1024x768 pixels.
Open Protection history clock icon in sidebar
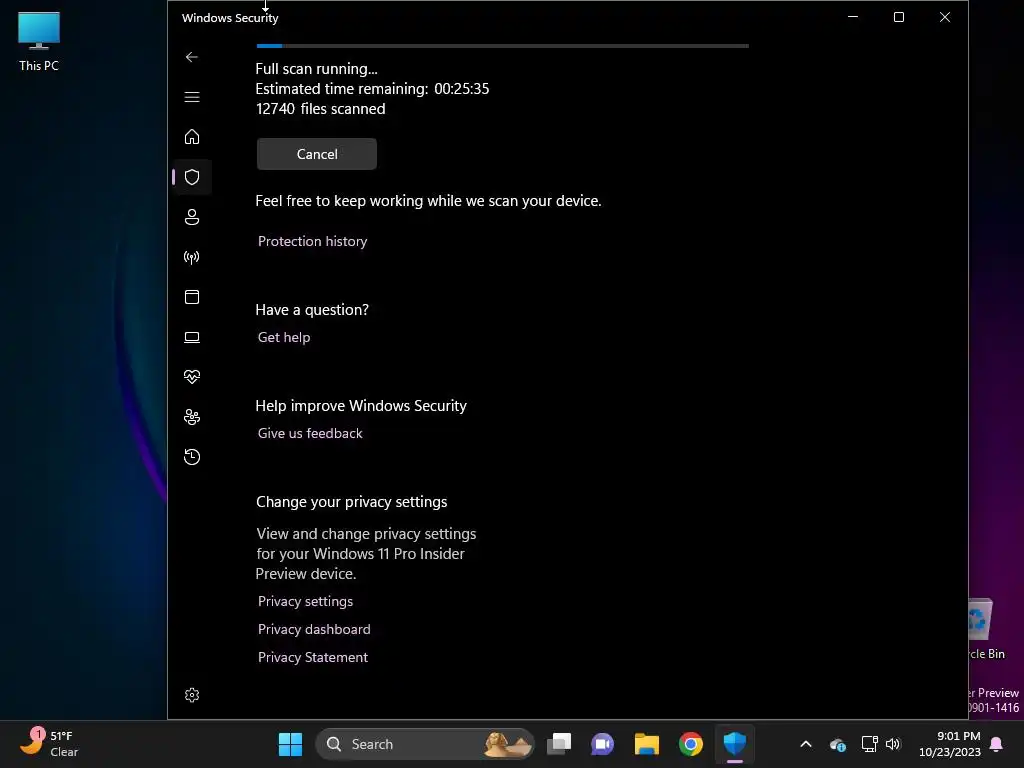click(x=191, y=456)
